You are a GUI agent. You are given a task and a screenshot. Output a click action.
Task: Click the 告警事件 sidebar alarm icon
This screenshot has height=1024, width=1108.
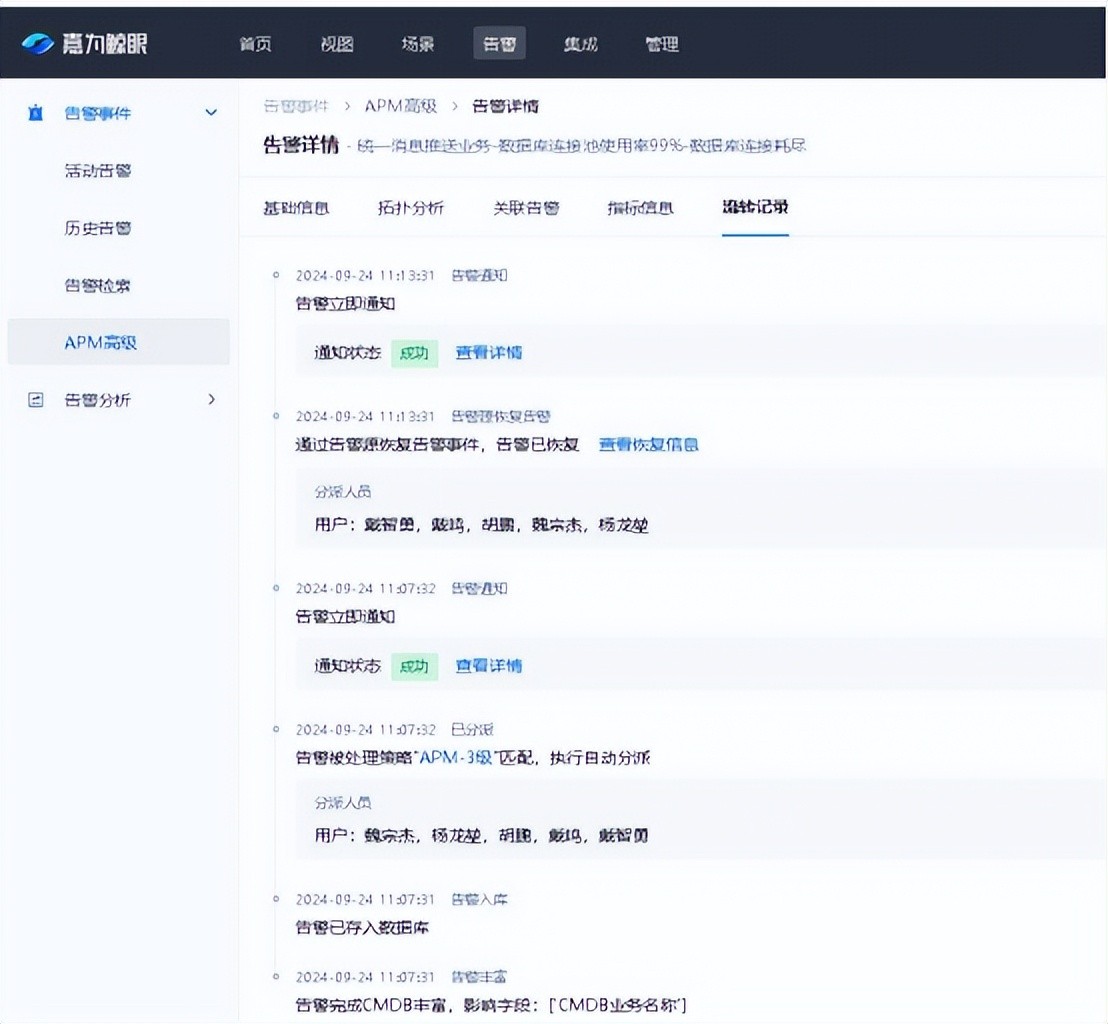coord(36,113)
